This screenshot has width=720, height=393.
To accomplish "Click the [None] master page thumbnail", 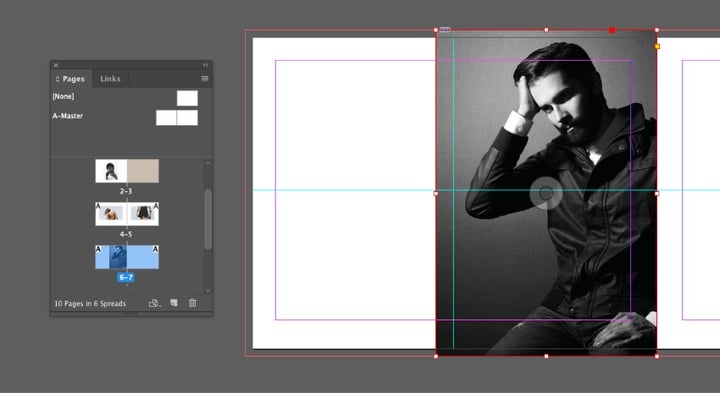I will coord(187,98).
